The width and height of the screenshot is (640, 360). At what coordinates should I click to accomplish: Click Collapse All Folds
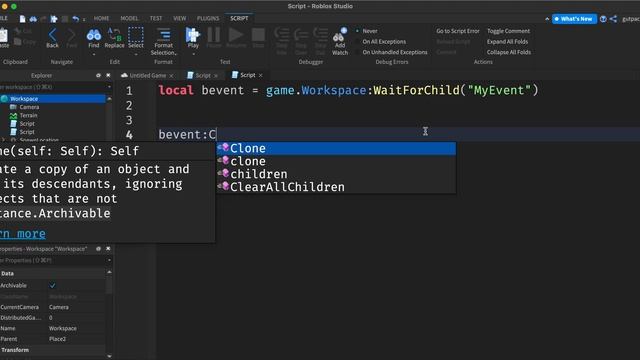pyautogui.click(x=509, y=52)
